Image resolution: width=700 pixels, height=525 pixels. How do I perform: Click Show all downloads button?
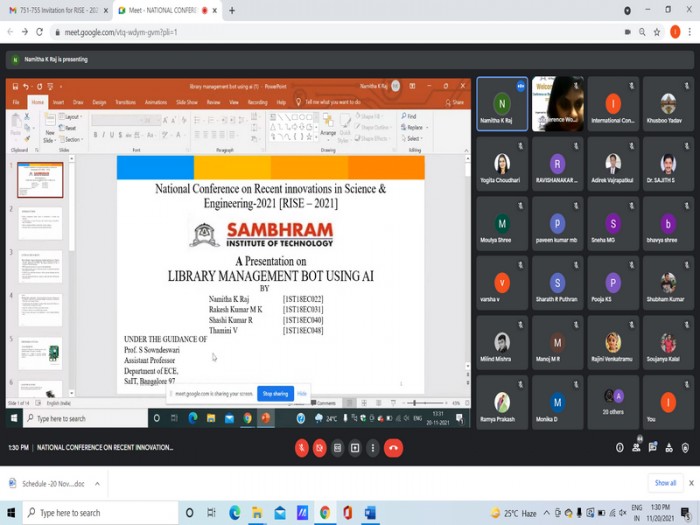[x=665, y=483]
